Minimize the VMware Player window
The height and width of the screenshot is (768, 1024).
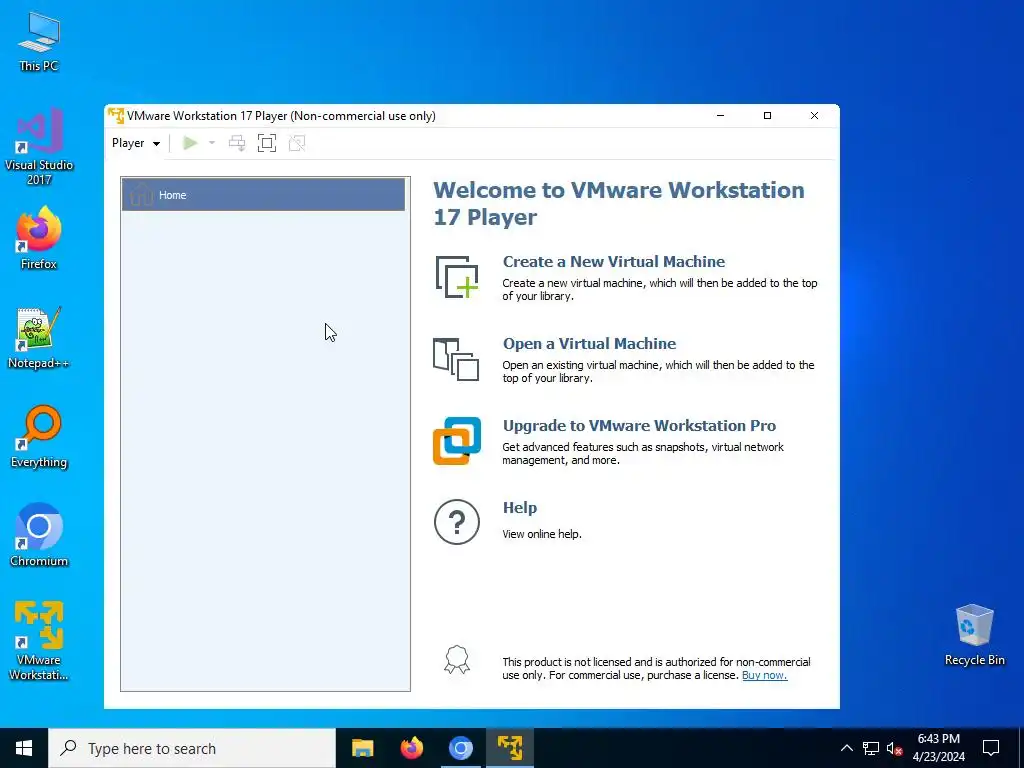tap(720, 116)
